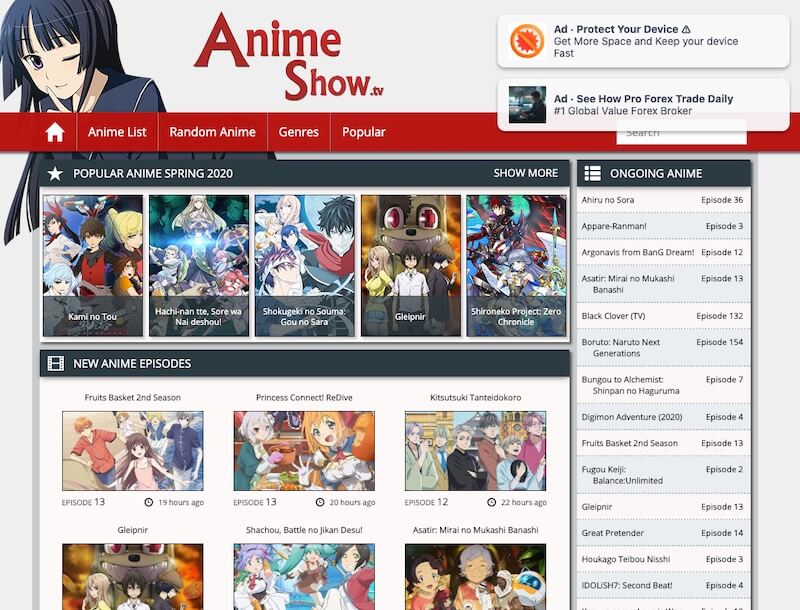
Task: Open the Forex ad thumbnail image
Action: 527,105
